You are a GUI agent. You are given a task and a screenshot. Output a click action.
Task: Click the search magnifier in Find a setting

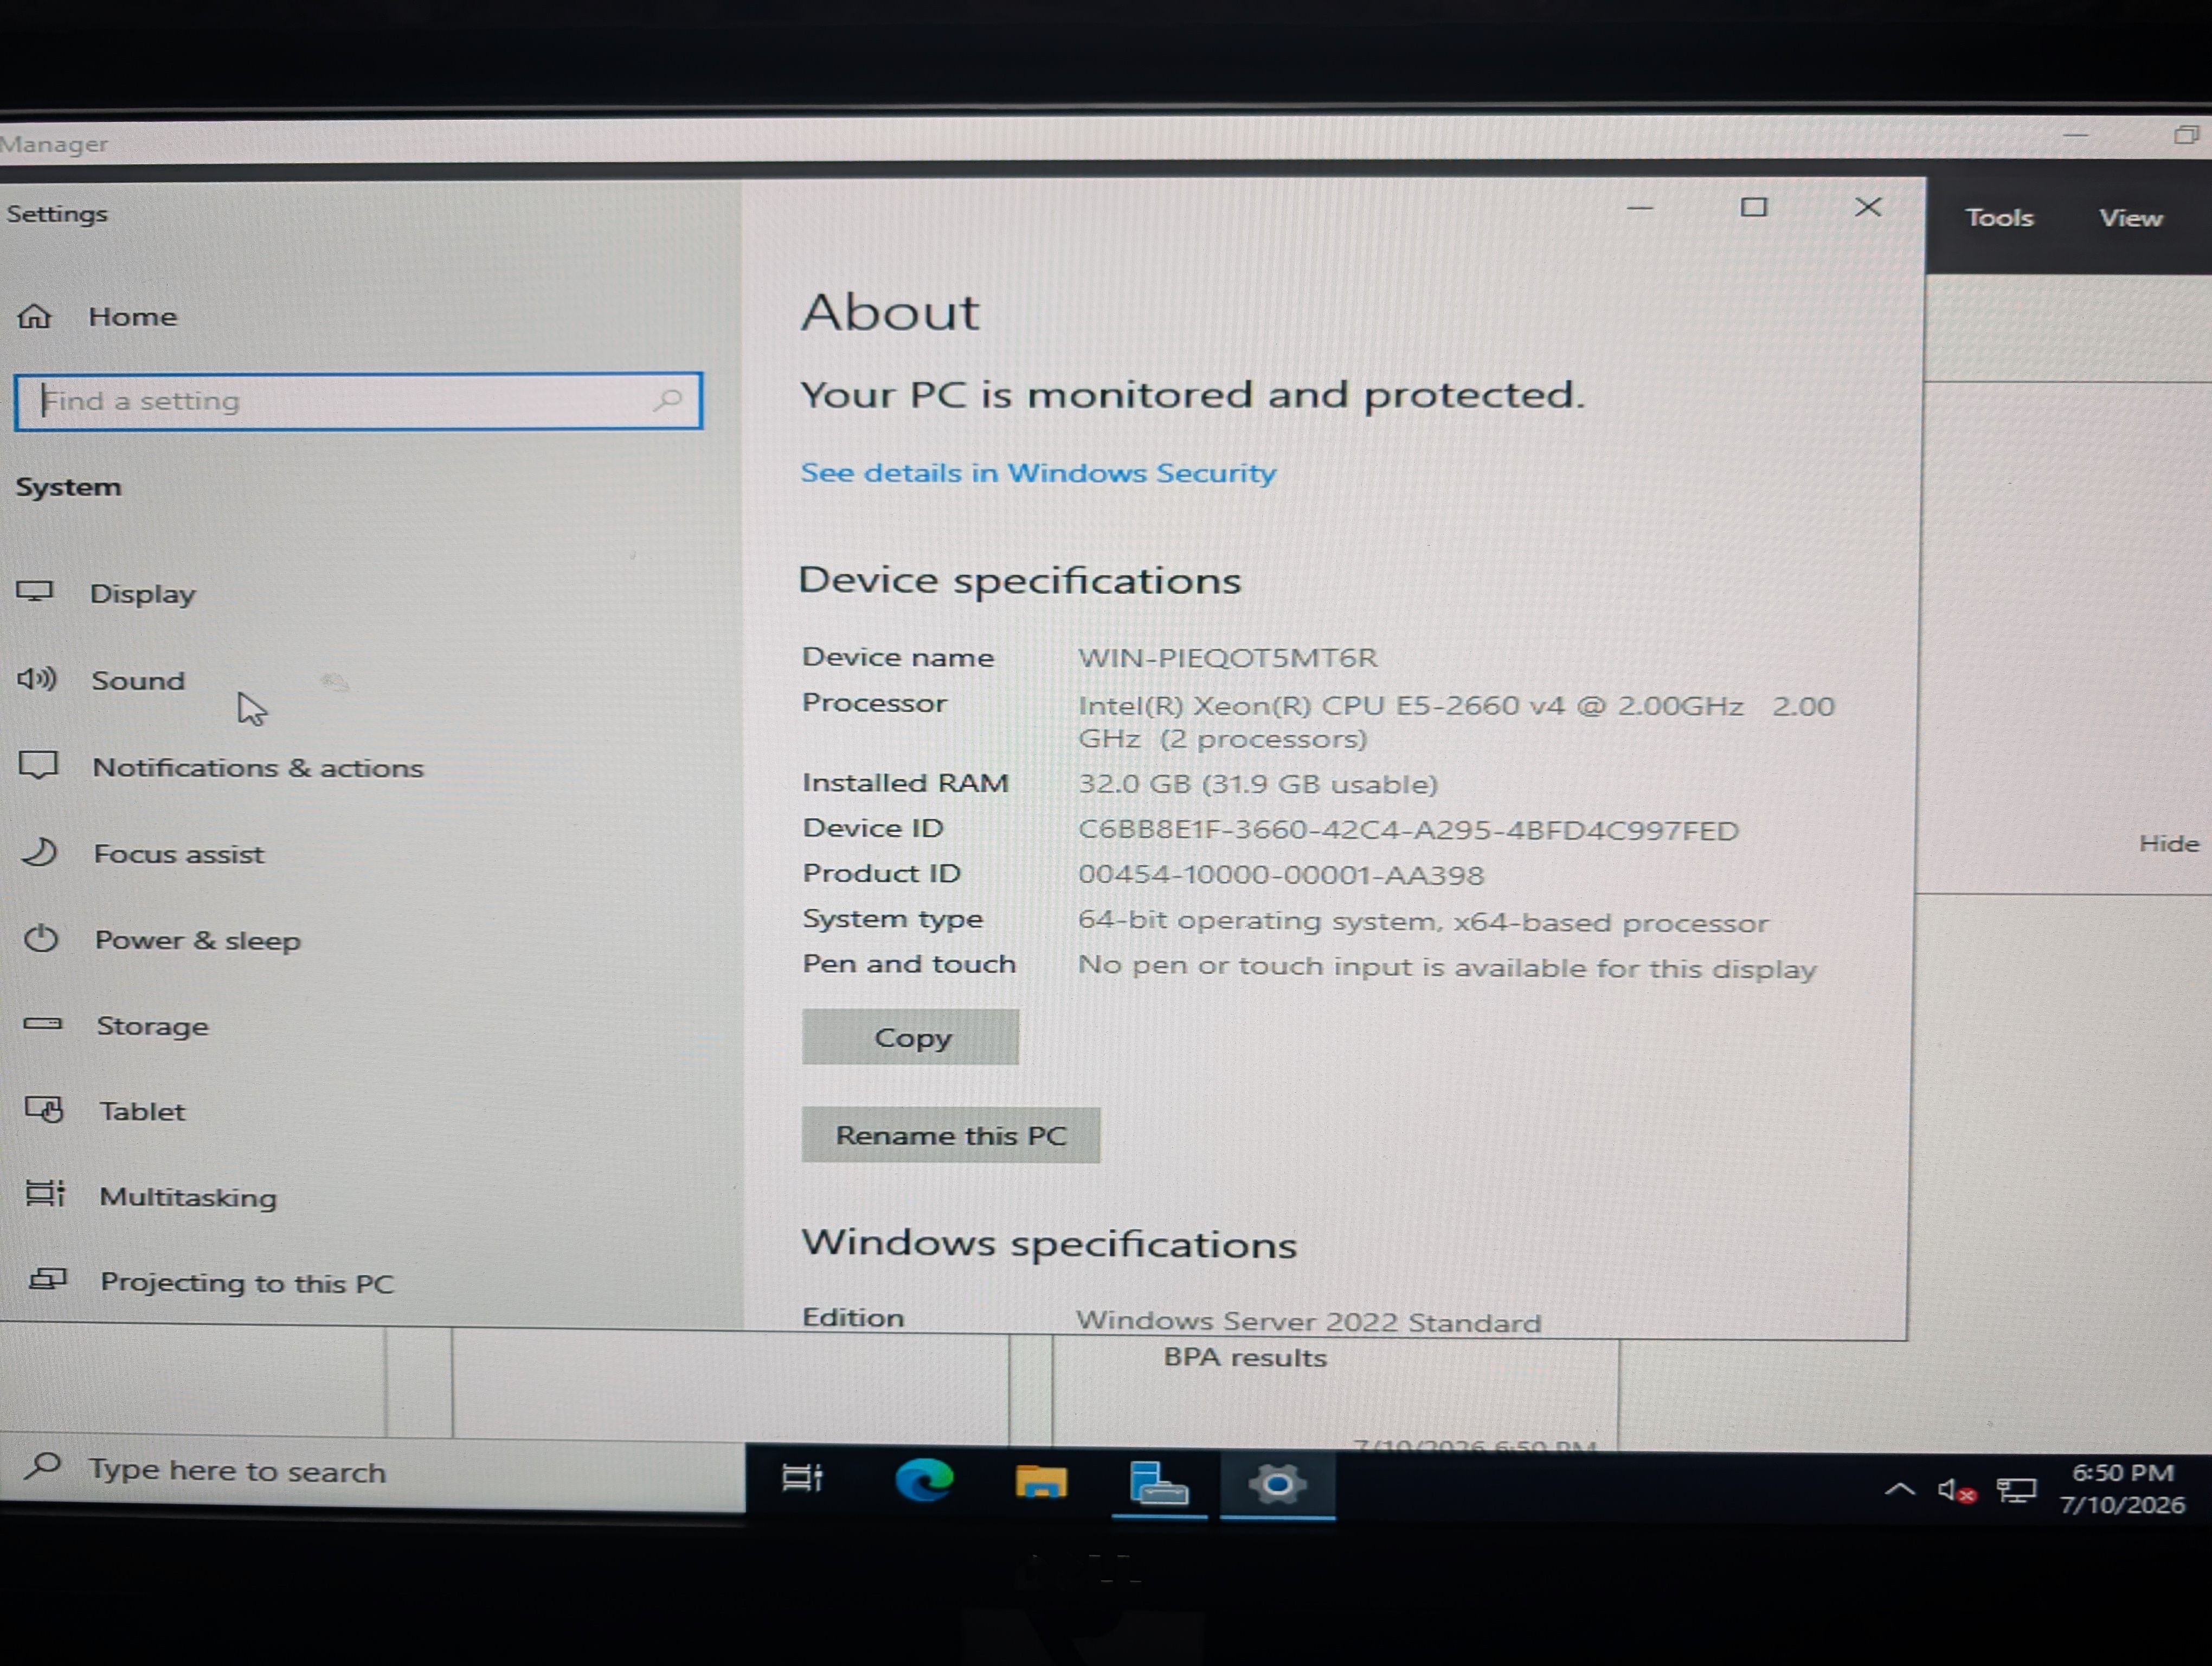tap(668, 401)
